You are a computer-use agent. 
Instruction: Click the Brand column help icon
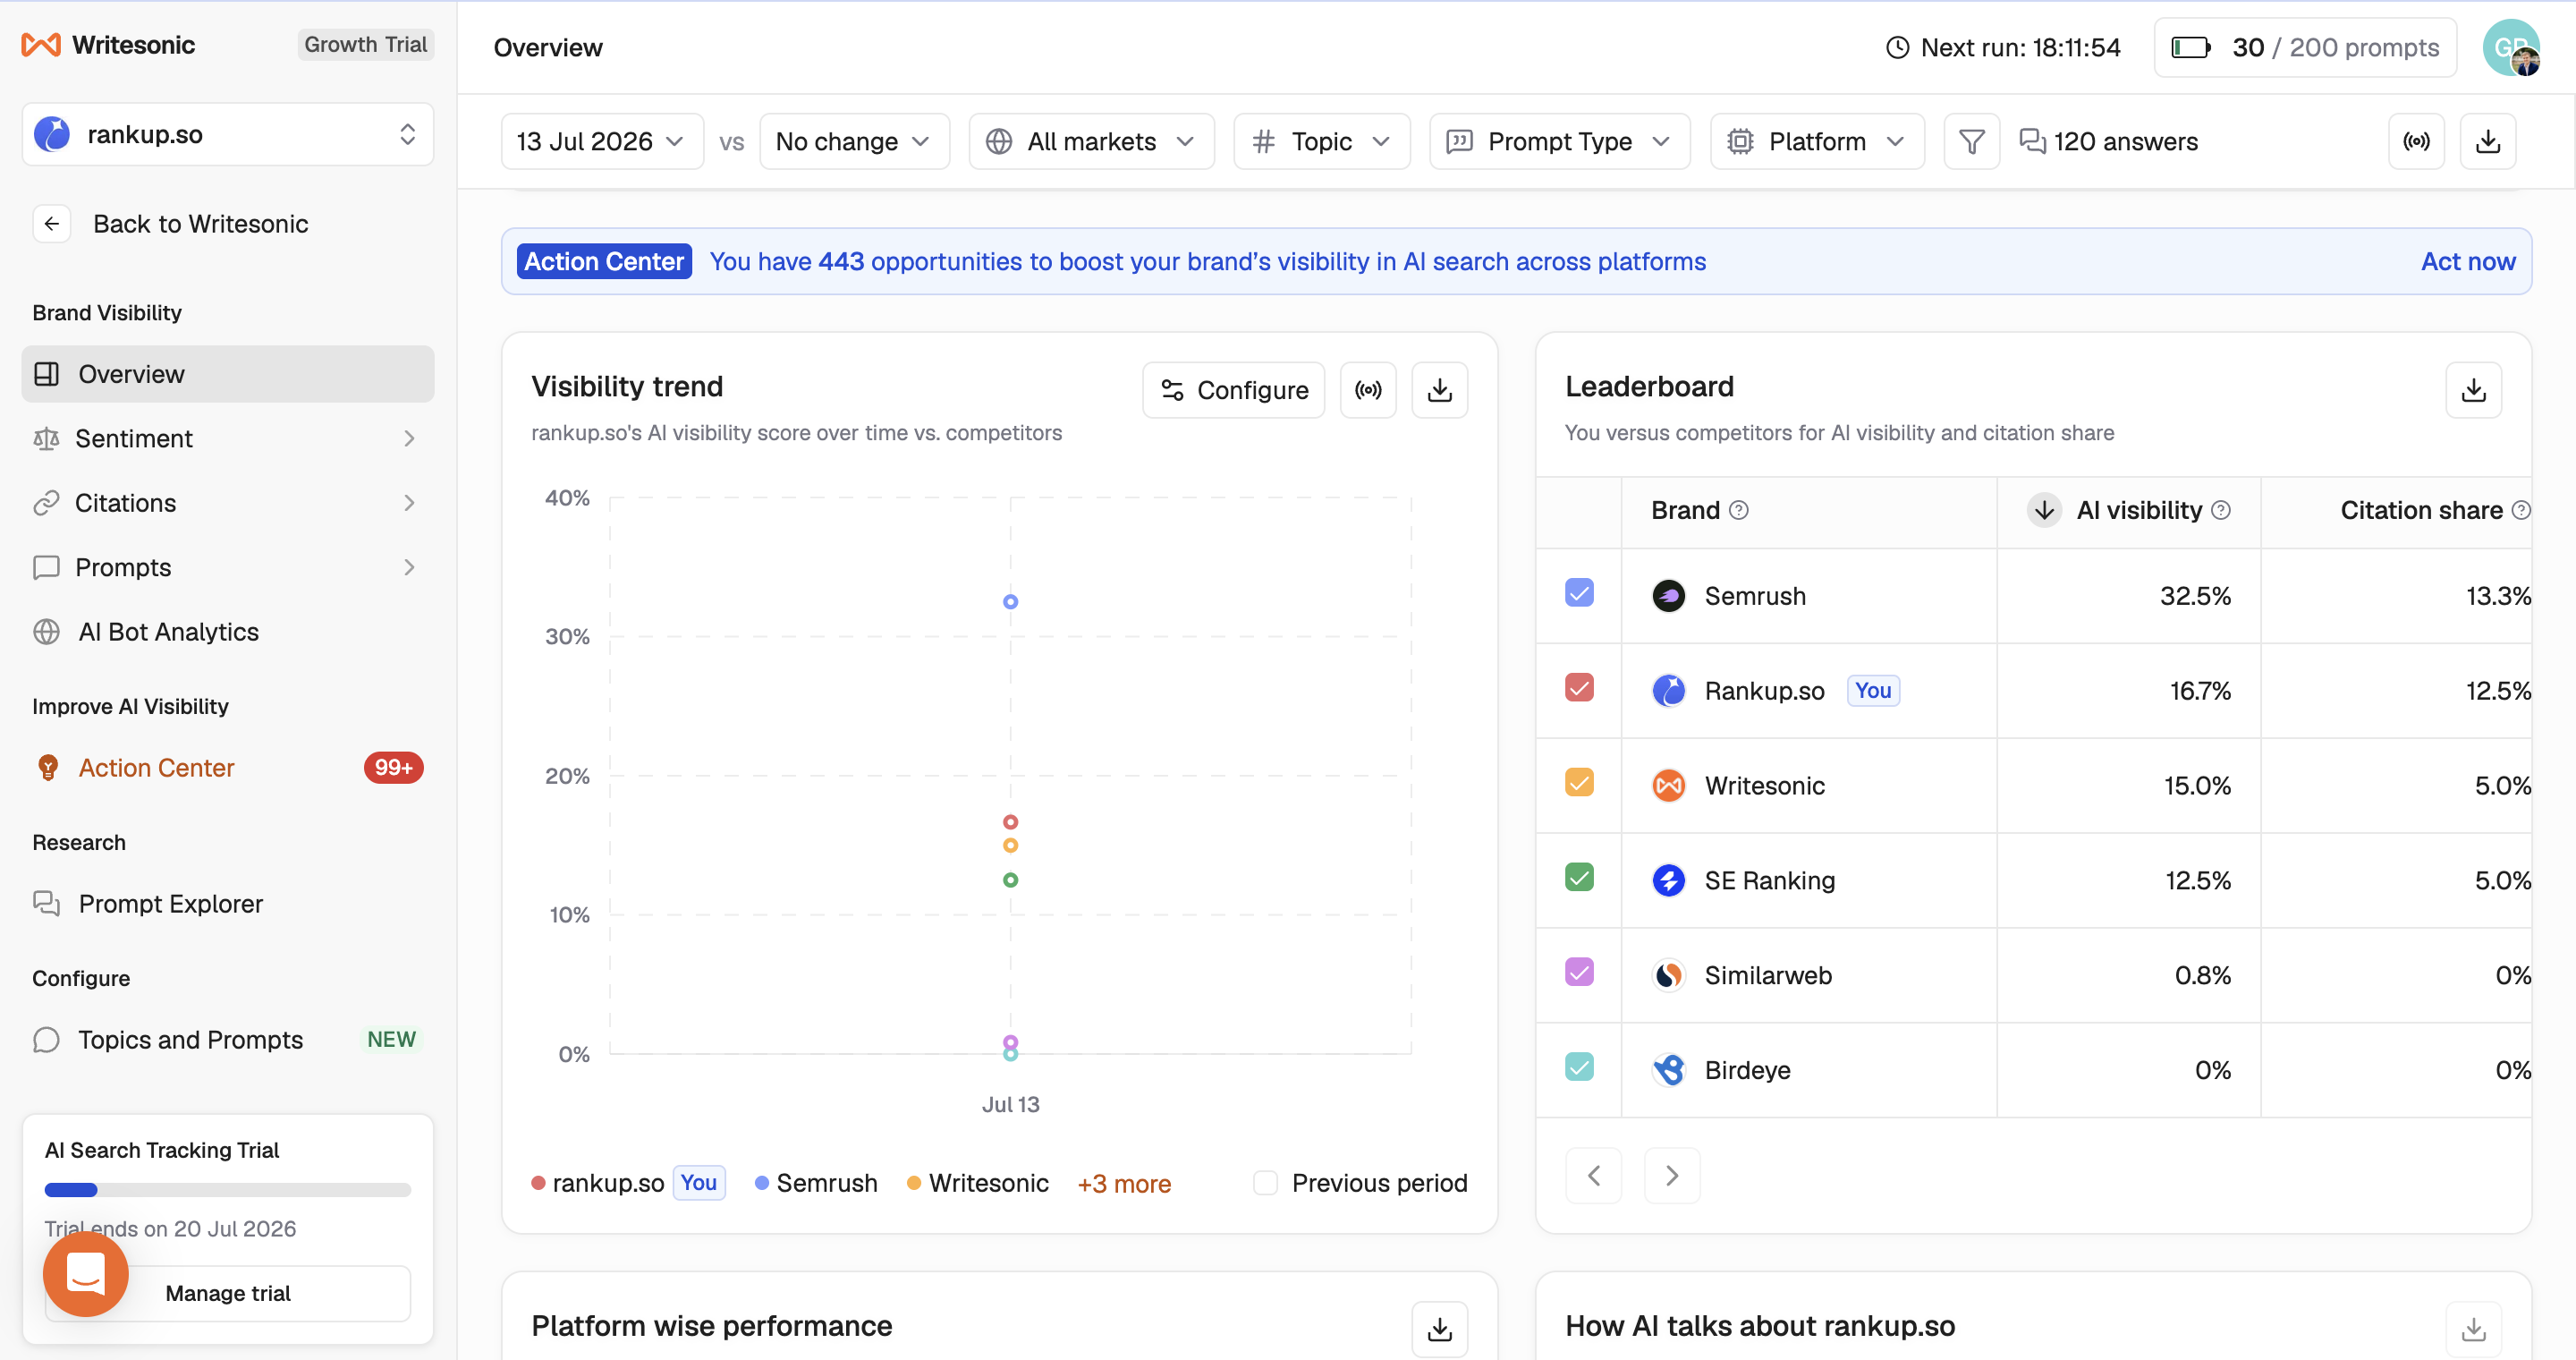click(x=1739, y=510)
